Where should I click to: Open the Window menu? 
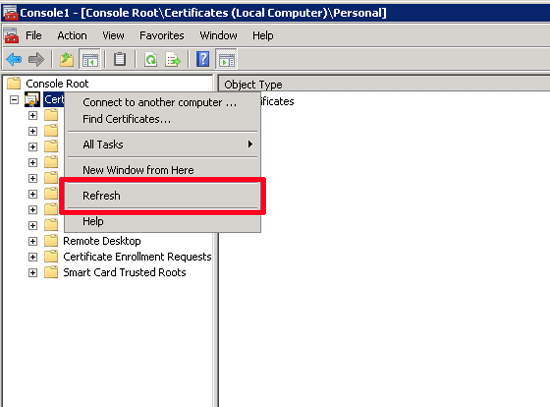tap(219, 35)
